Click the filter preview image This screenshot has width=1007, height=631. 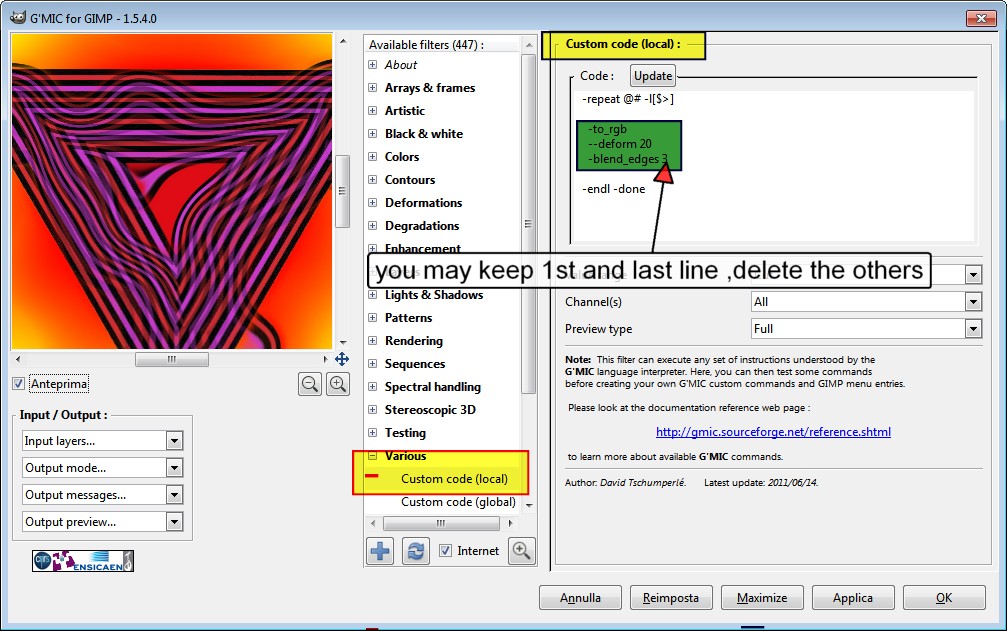pos(171,191)
